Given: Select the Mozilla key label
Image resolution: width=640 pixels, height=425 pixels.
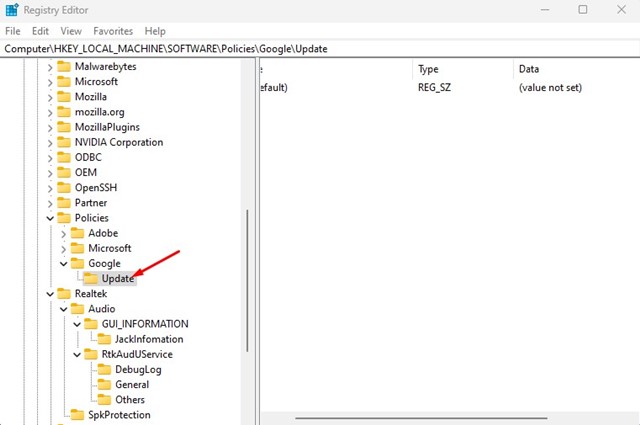Looking at the screenshot, I should click(x=91, y=97).
